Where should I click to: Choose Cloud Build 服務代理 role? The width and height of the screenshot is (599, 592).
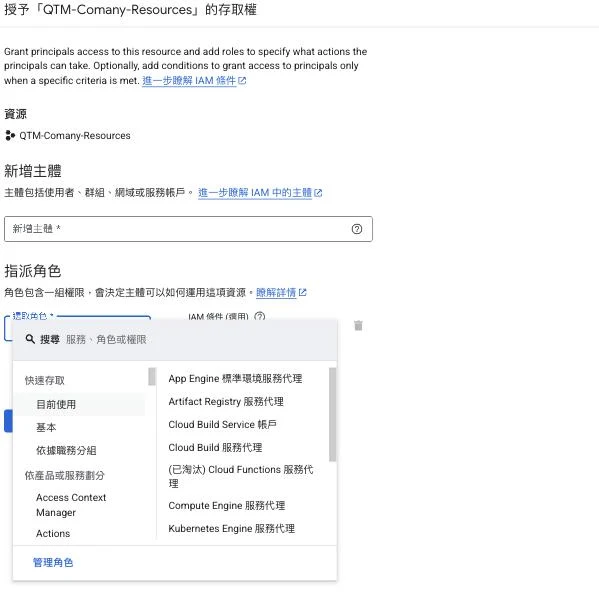tap(215, 447)
